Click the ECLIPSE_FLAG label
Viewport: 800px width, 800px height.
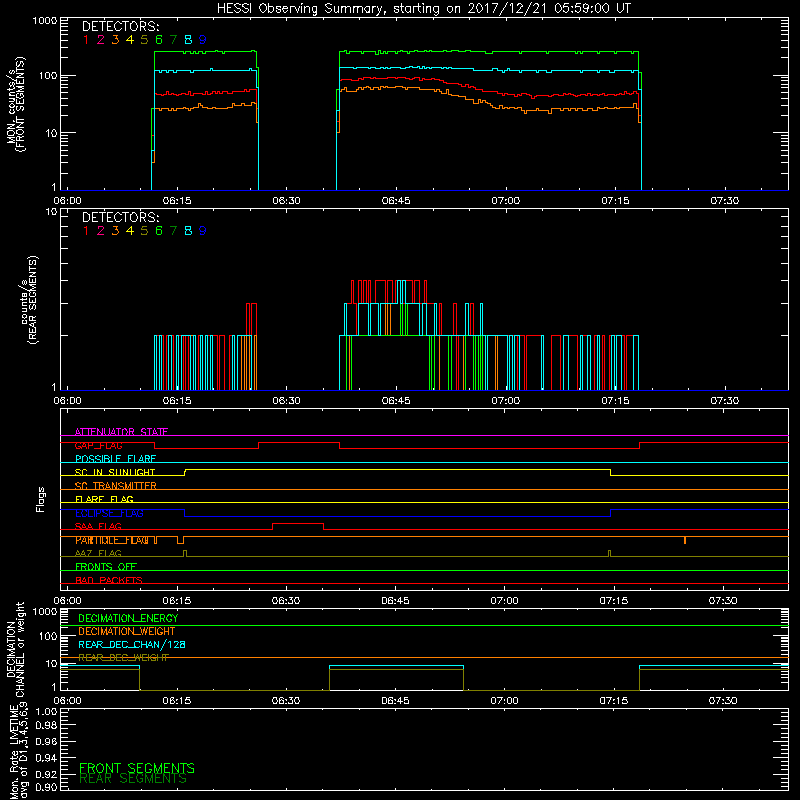(109, 513)
